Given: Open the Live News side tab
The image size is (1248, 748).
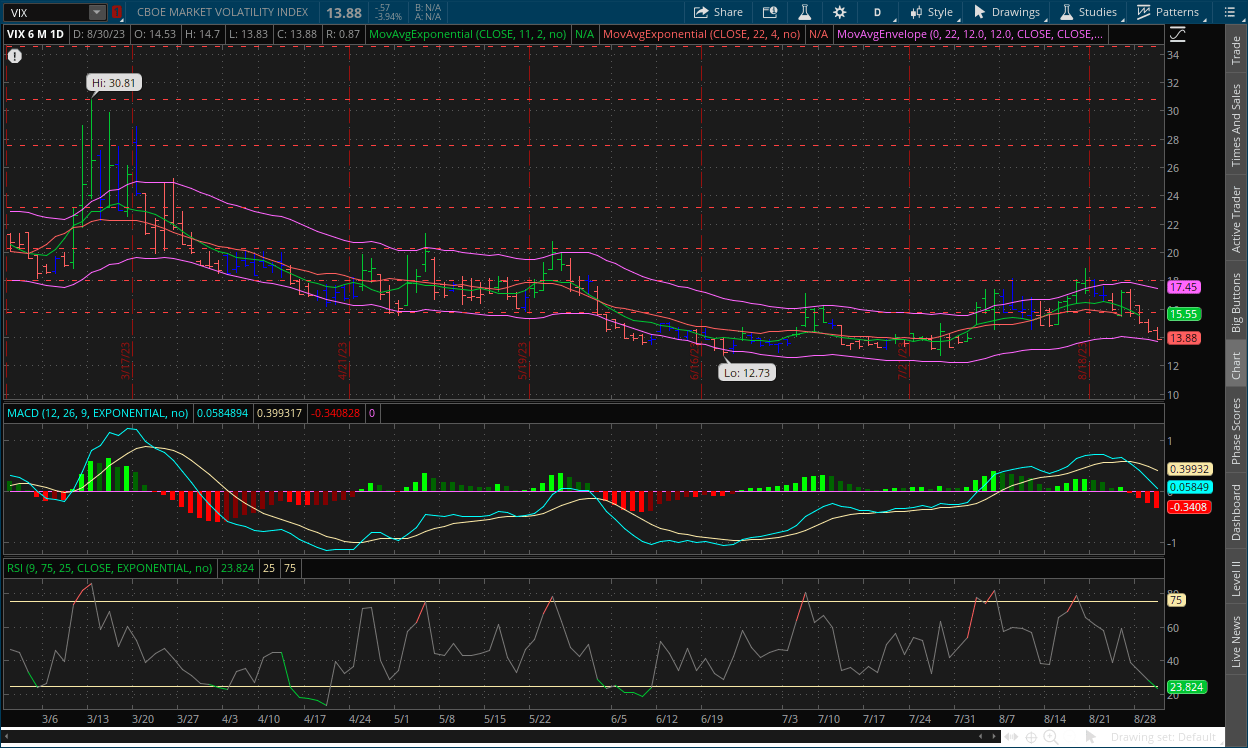Looking at the screenshot, I should pyautogui.click(x=1237, y=641).
